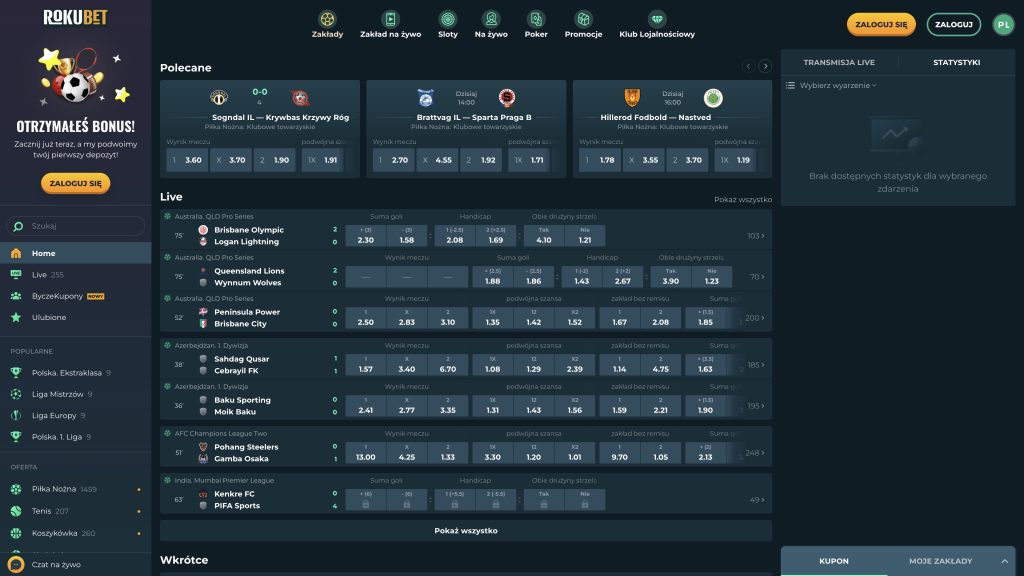Image resolution: width=1024 pixels, height=576 pixels.
Task: Select odds 3.60 for Sogndal IL win
Action: 187,160
